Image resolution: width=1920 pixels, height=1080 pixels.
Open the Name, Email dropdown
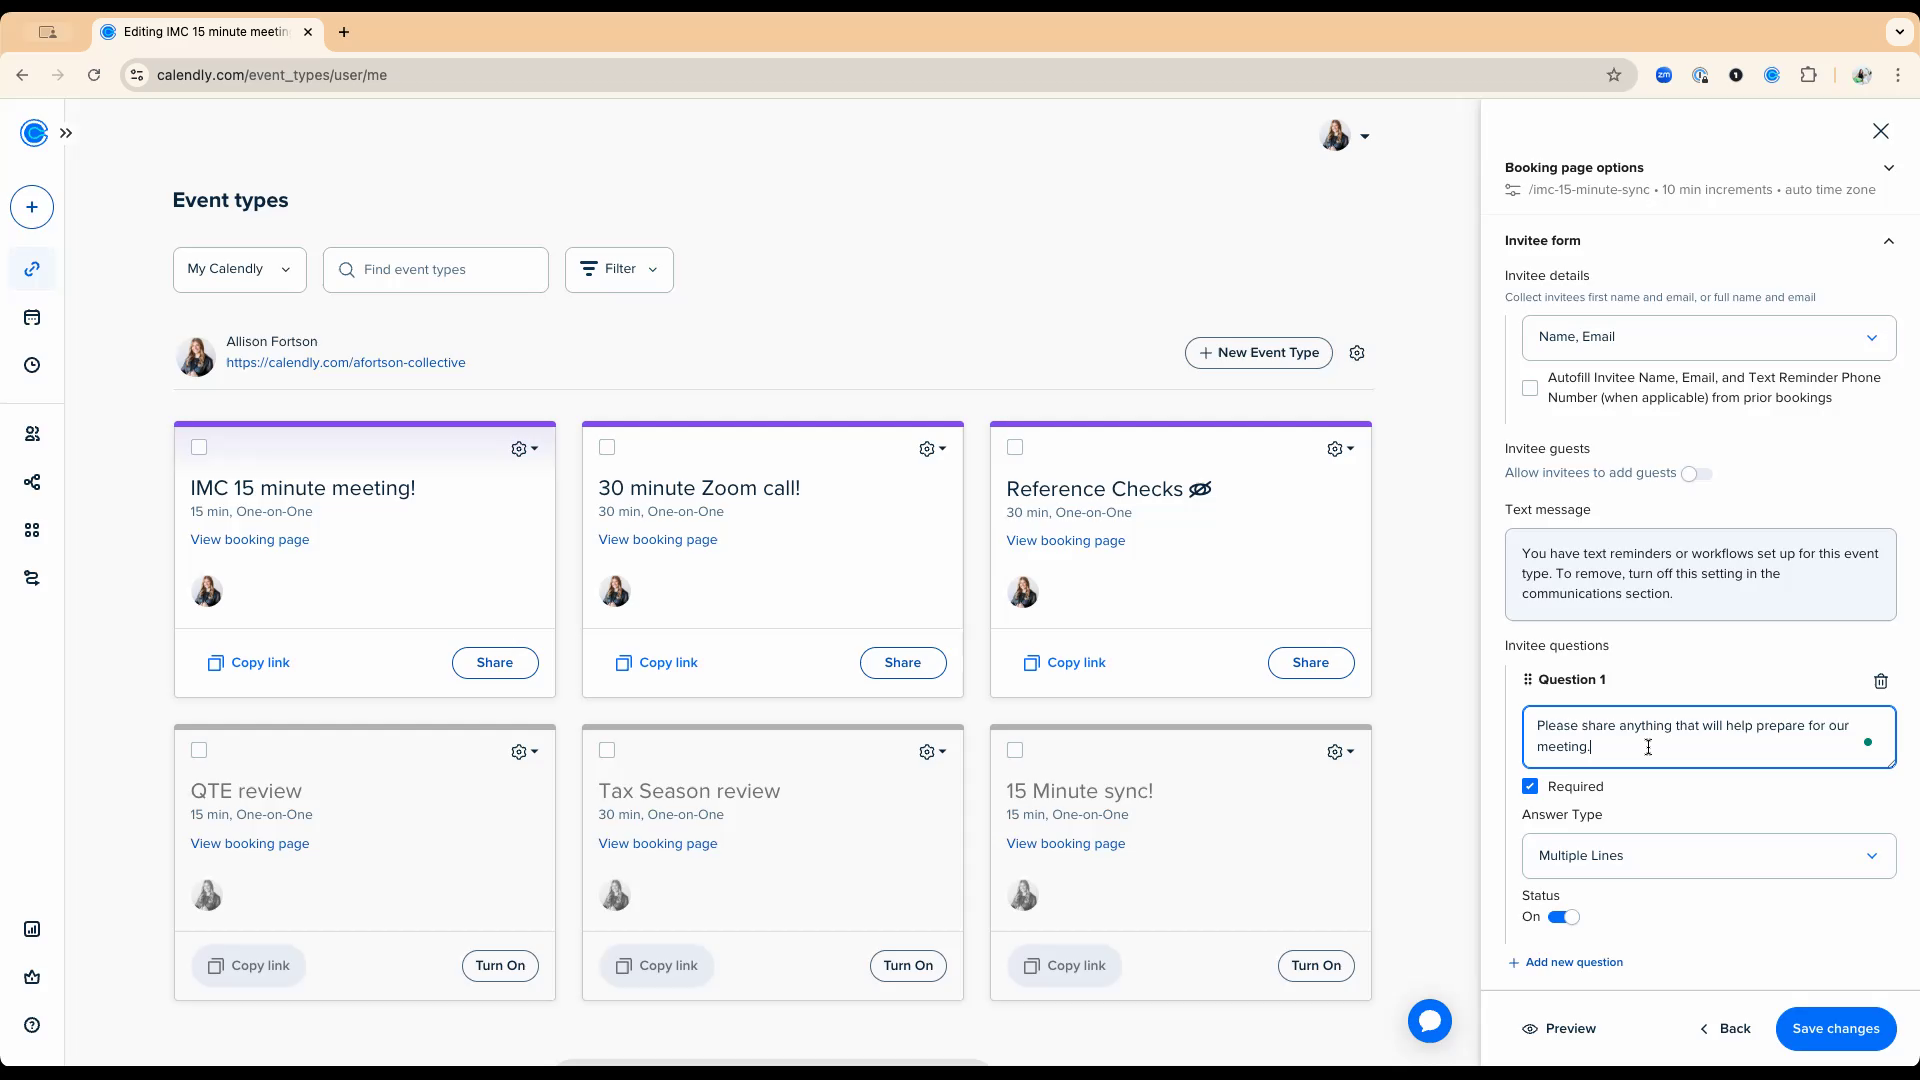coord(1708,338)
